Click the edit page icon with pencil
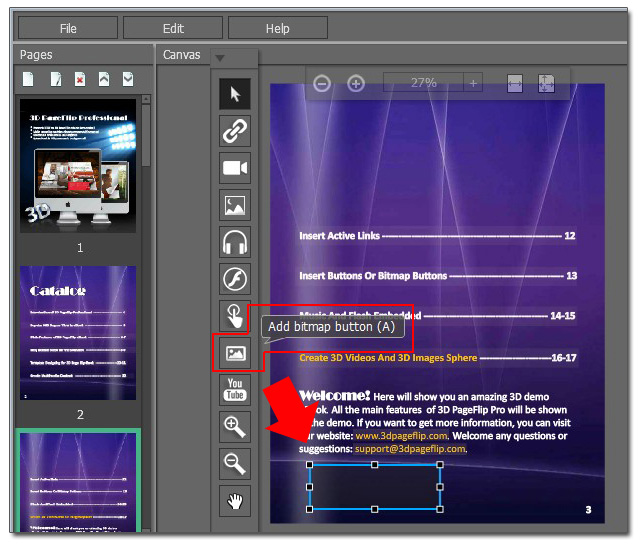This screenshot has height=546, width=642. pyautogui.click(x=56, y=79)
